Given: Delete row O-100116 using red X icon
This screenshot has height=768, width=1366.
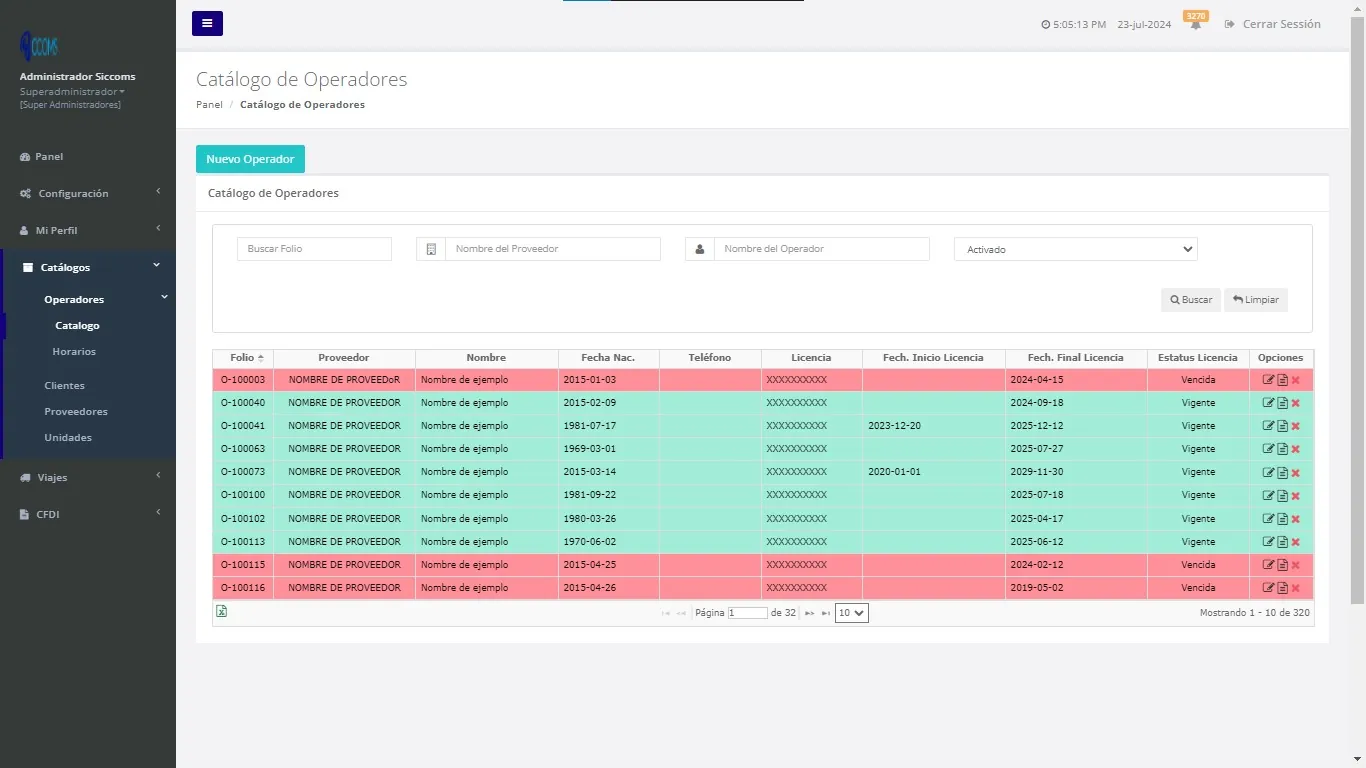Looking at the screenshot, I should click(x=1296, y=587).
